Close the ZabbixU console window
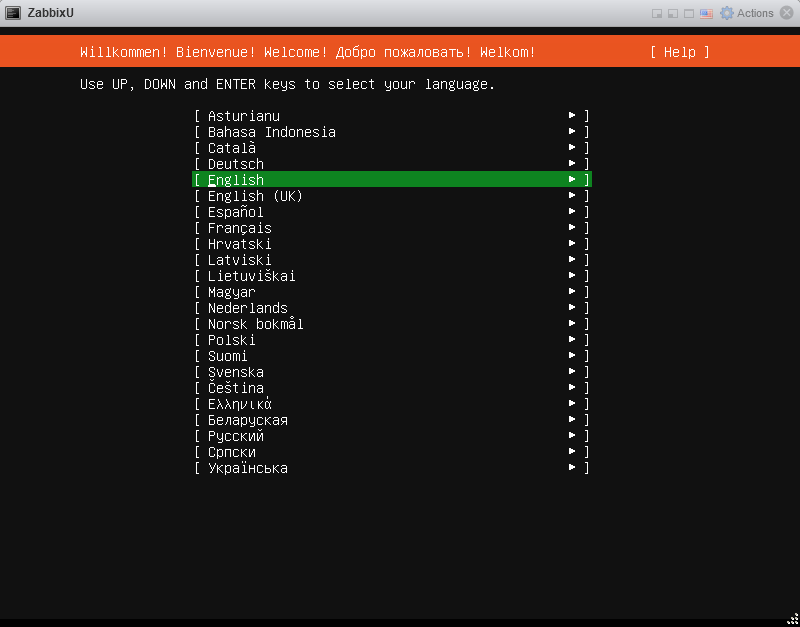 (787, 13)
